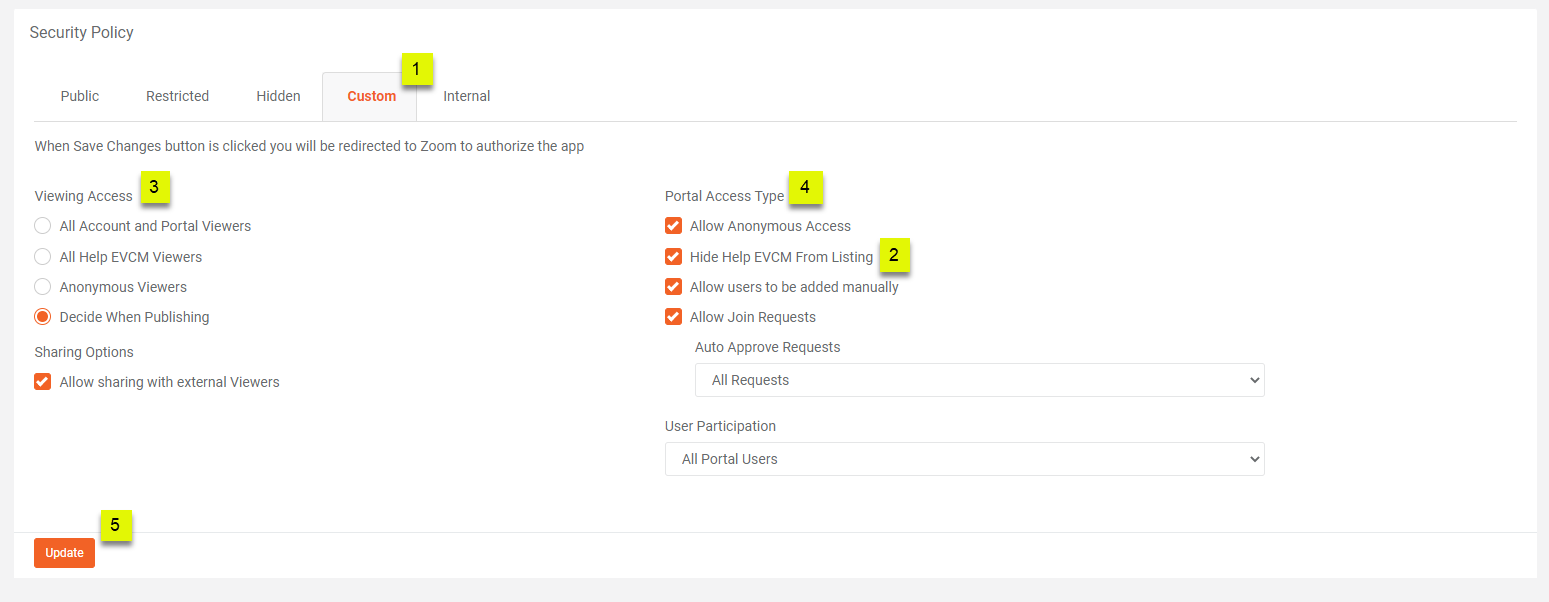Uncheck Allow sharing with external Viewers
This screenshot has width=1549, height=602.
43,382
